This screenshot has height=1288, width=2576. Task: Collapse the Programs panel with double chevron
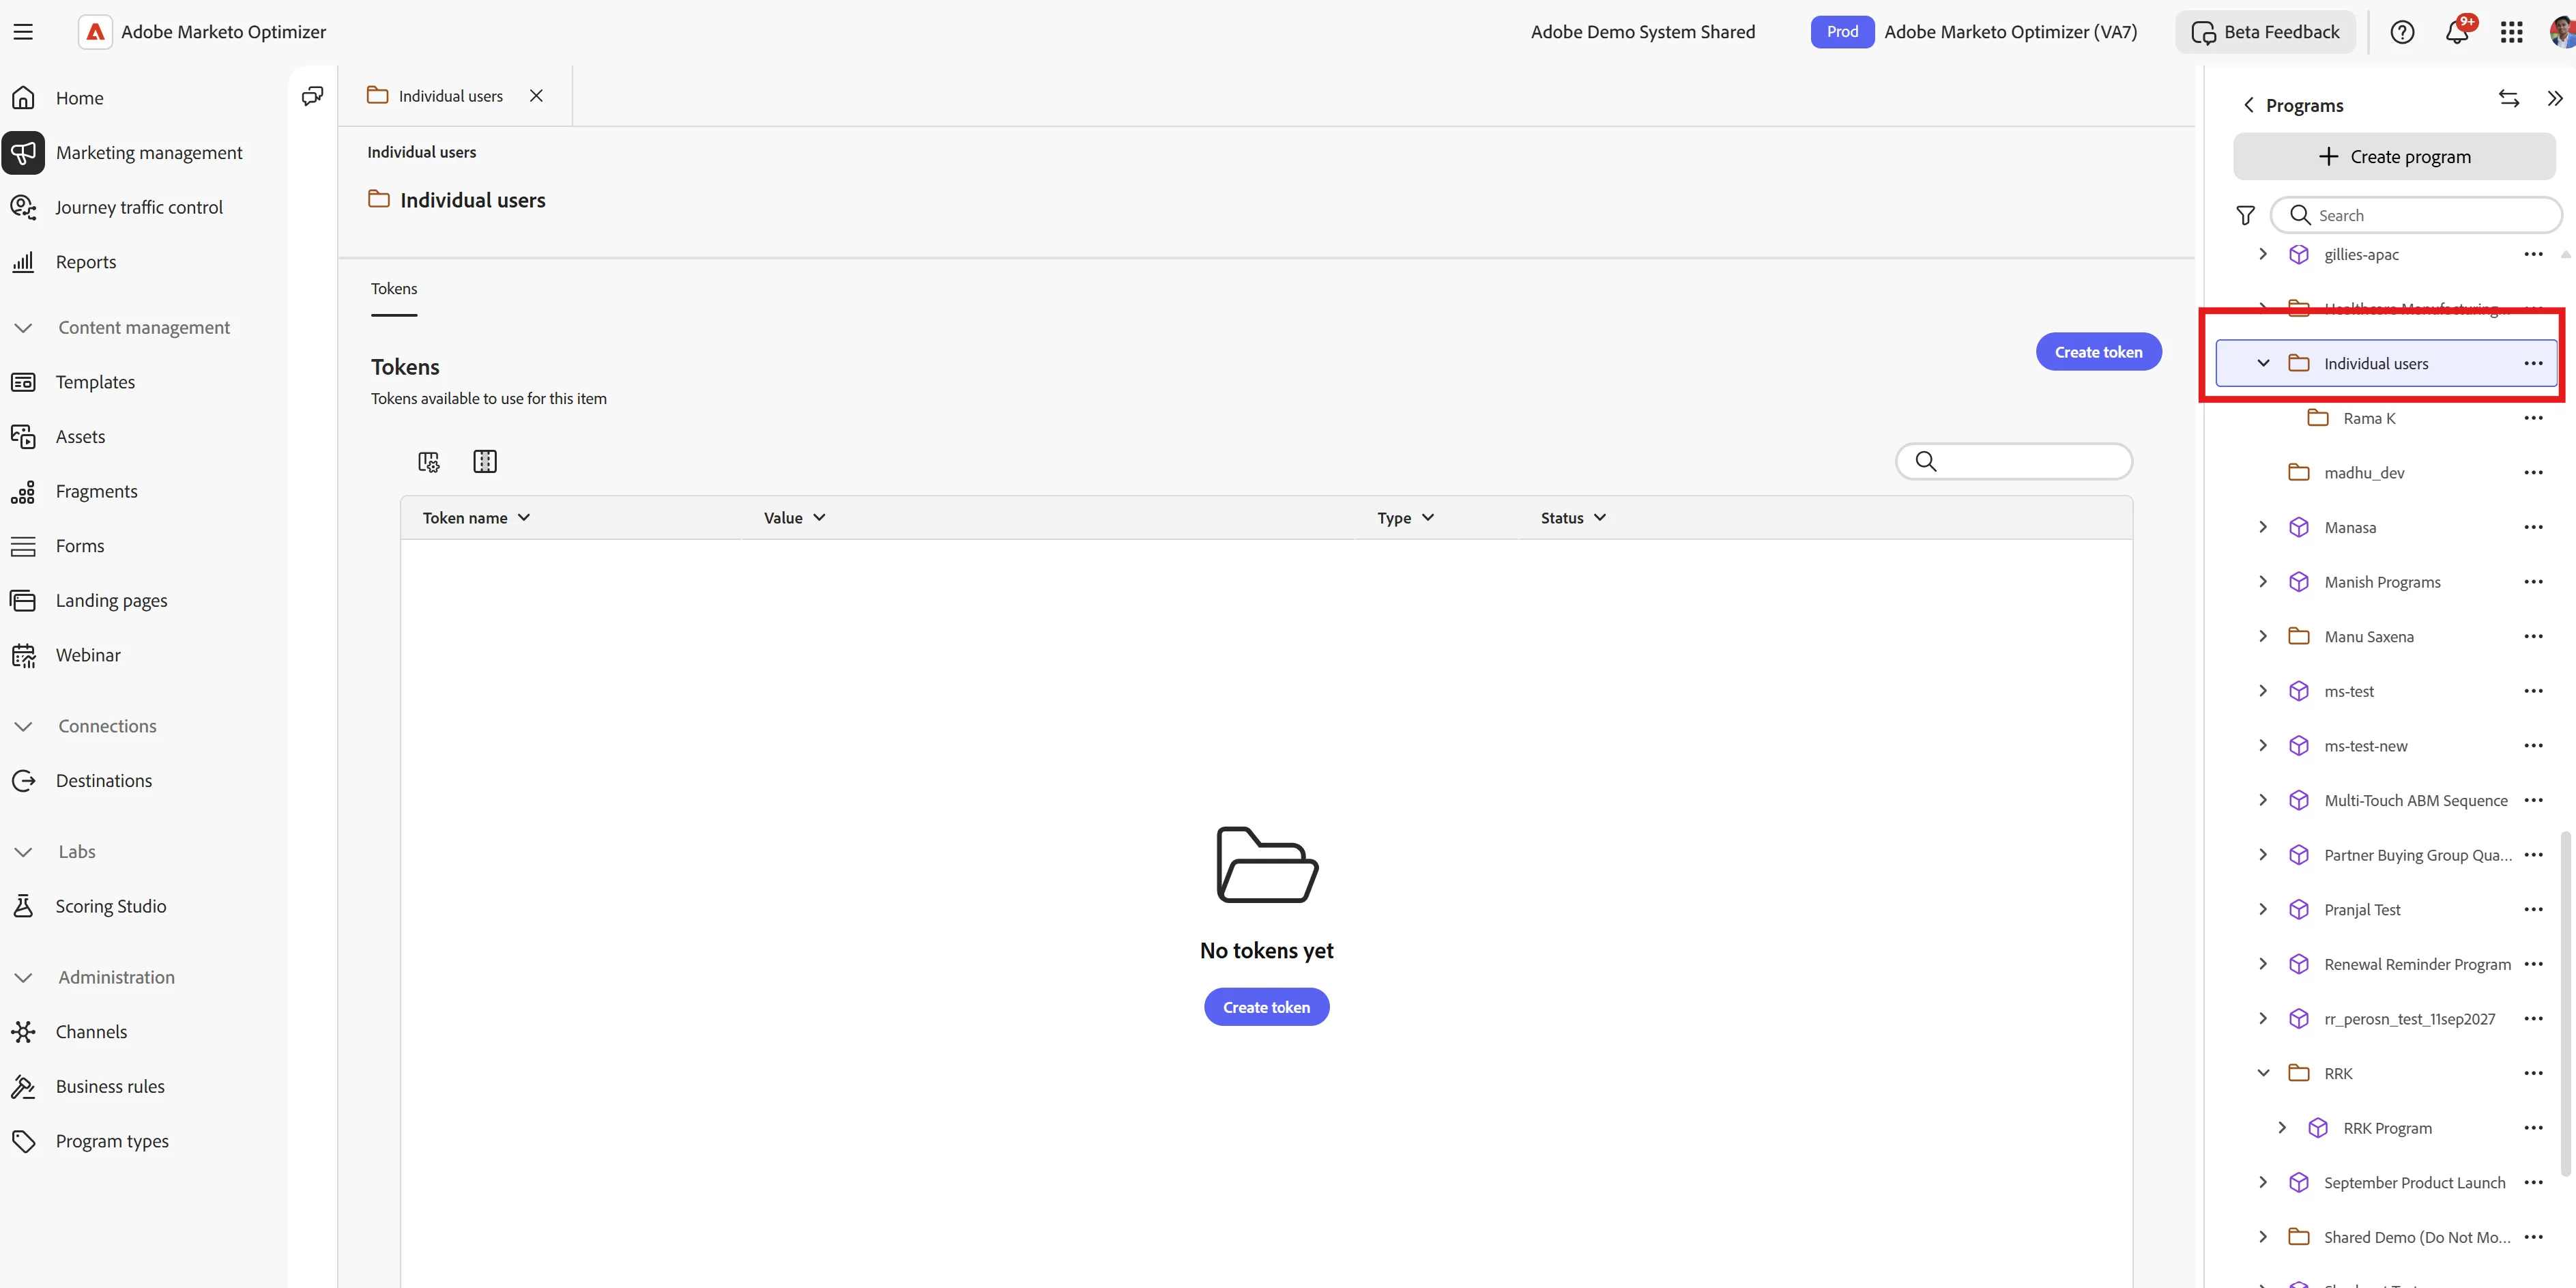pyautogui.click(x=2555, y=98)
